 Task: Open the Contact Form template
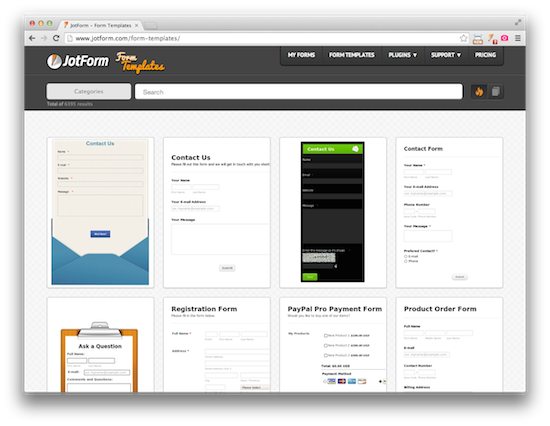[449, 213]
